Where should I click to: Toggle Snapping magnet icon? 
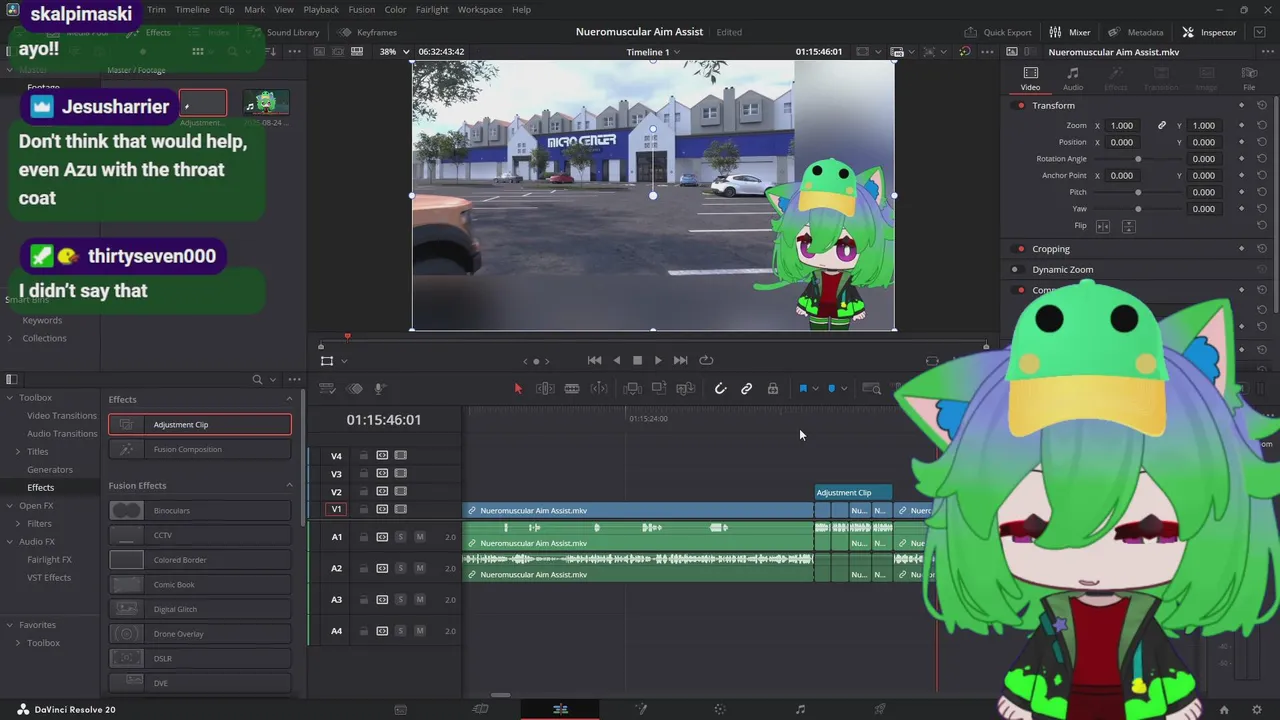720,388
